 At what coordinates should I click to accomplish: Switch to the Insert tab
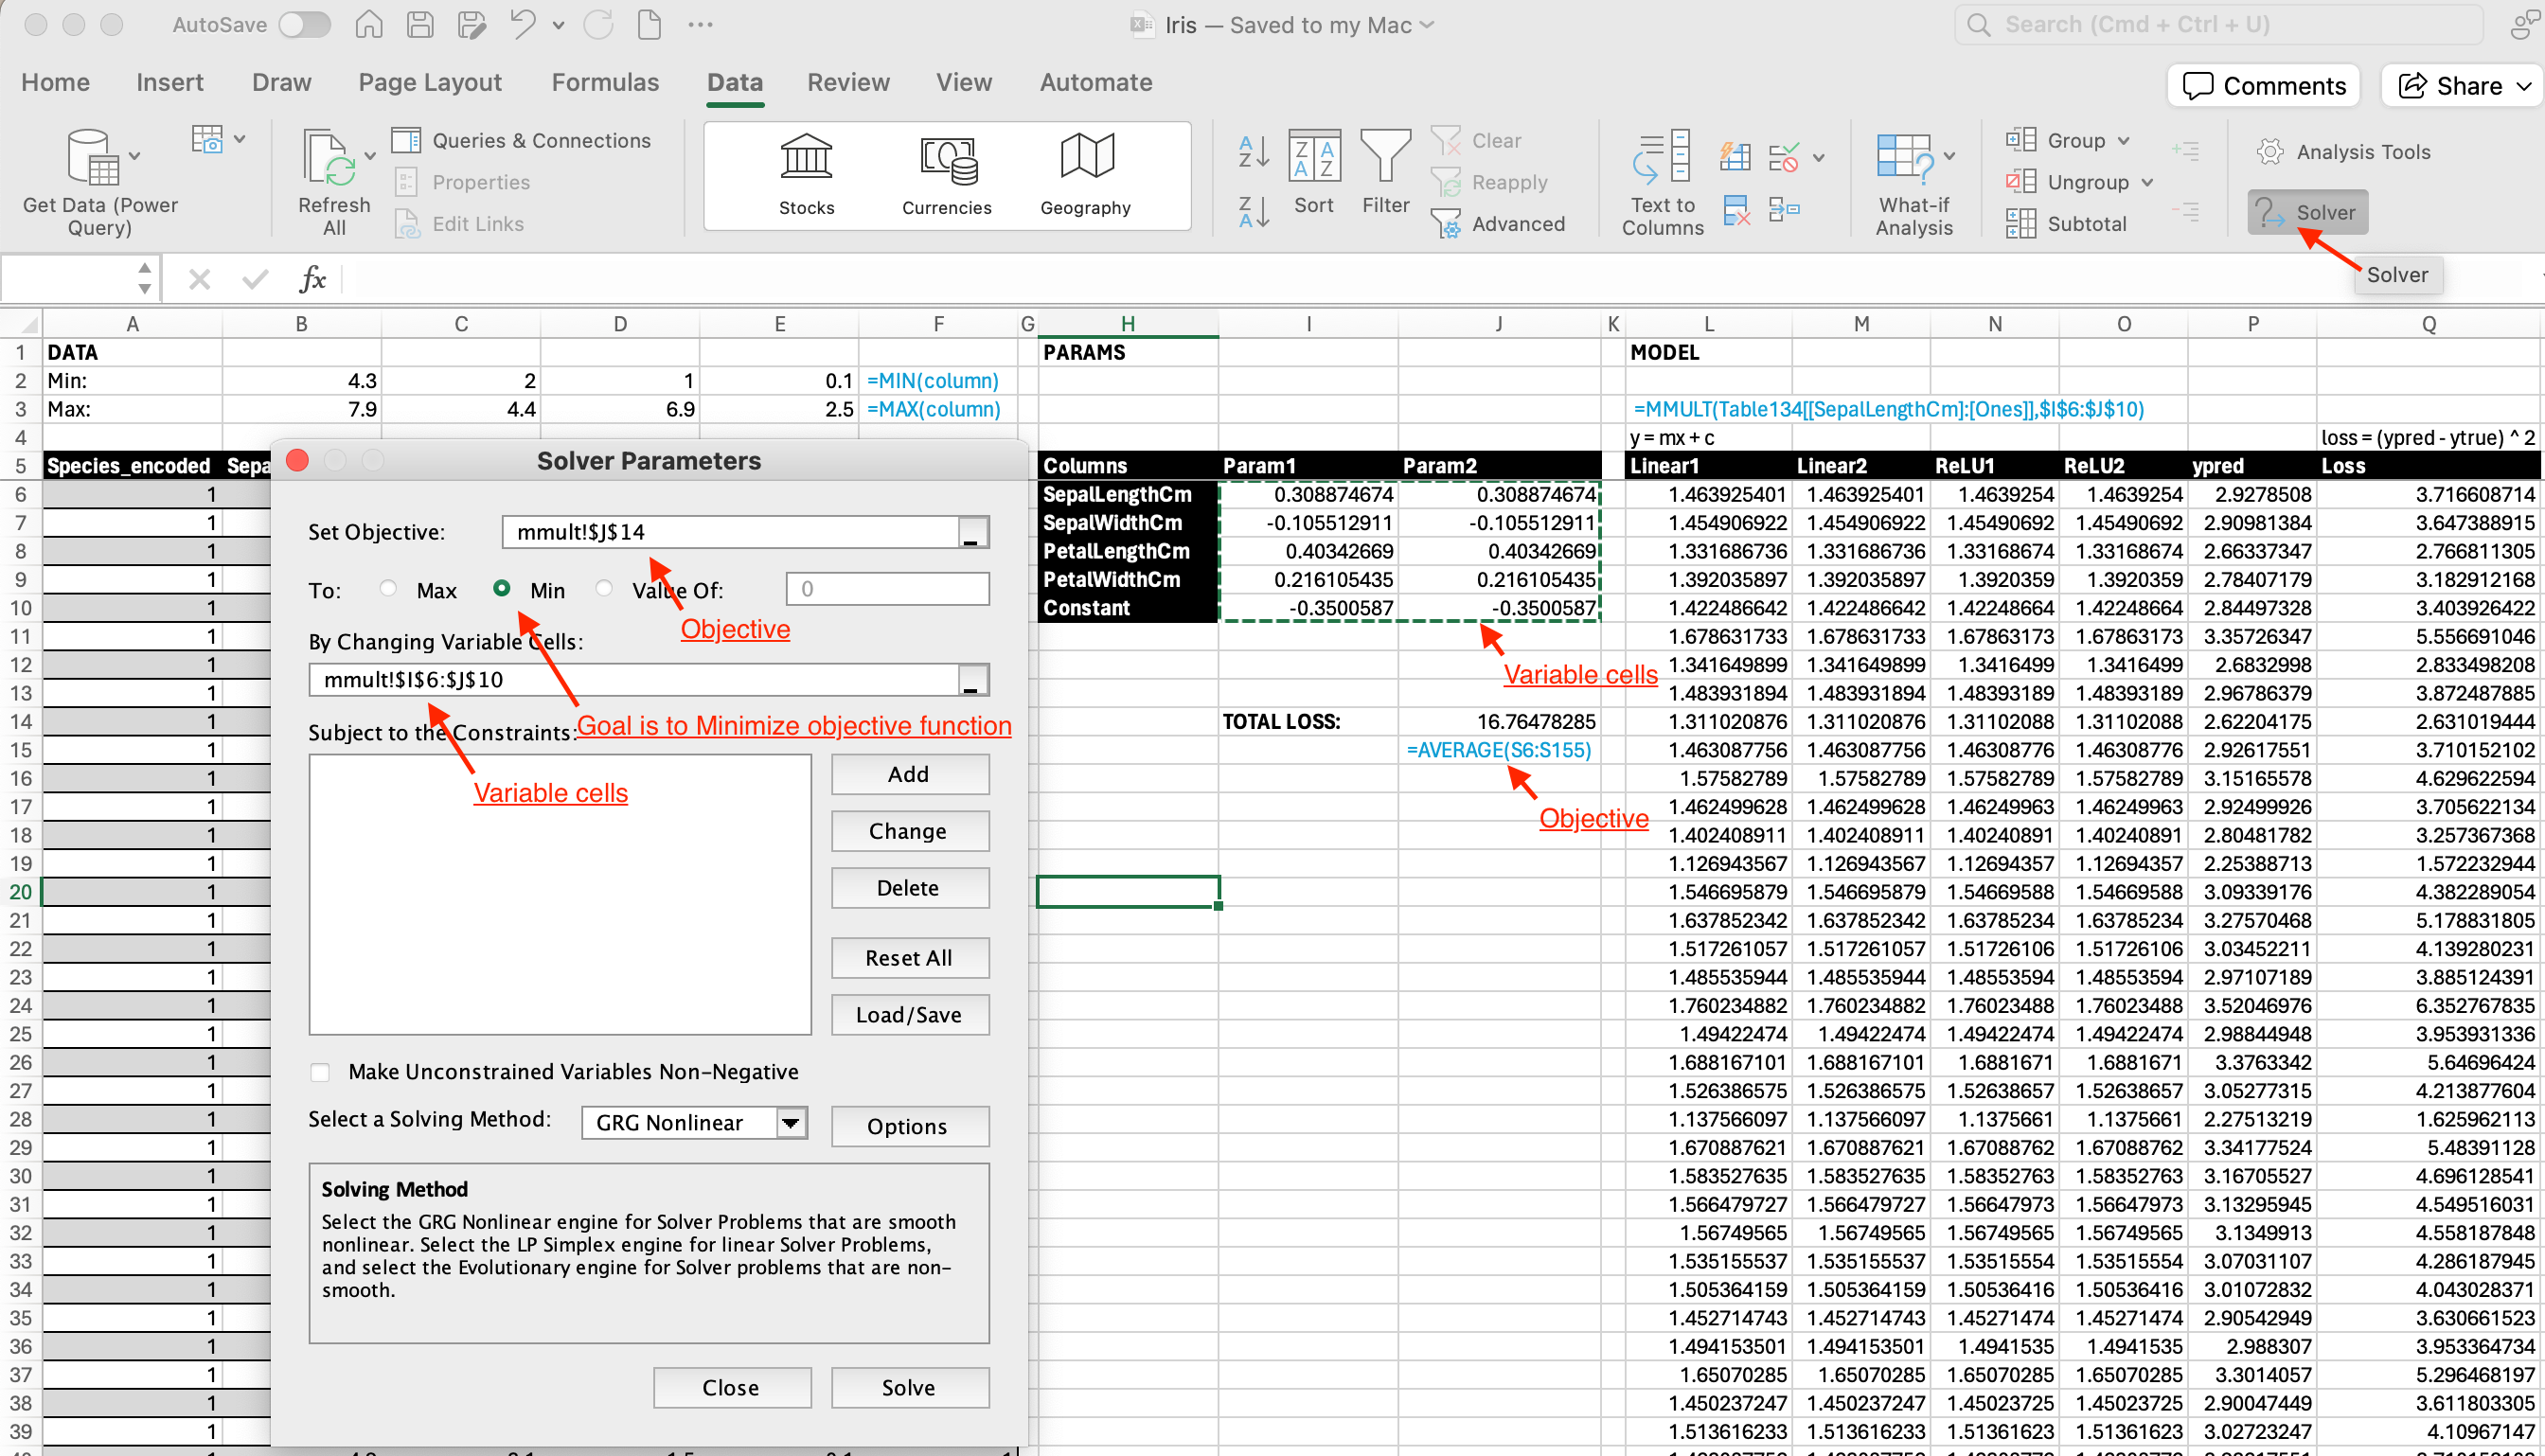[x=169, y=82]
